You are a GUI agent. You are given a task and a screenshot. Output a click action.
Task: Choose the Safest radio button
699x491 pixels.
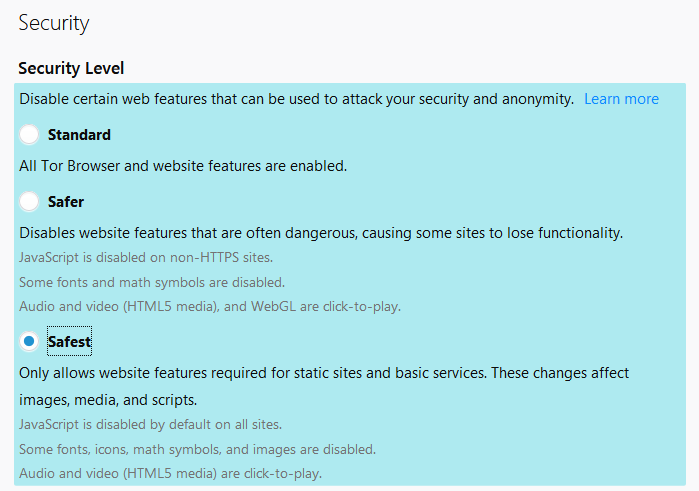(x=29, y=341)
